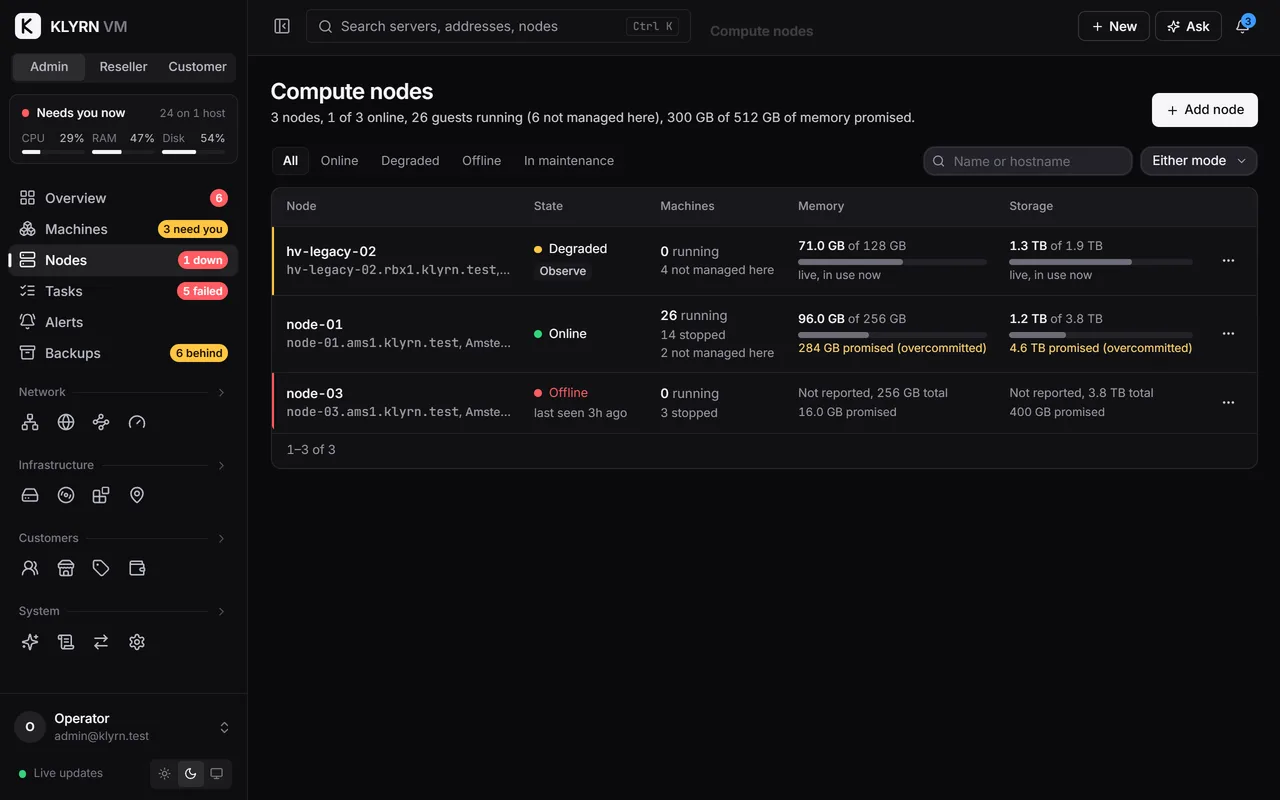This screenshot has width=1280, height=800.
Task: Go to Machines in the sidebar
Action: 123,229
